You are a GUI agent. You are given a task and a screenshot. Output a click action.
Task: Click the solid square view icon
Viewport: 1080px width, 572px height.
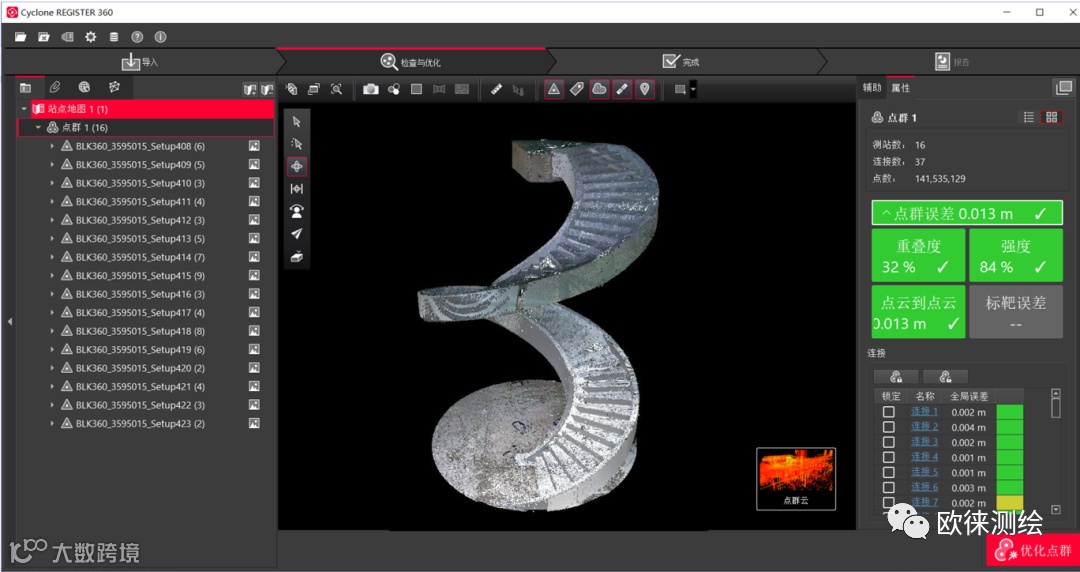pos(417,89)
